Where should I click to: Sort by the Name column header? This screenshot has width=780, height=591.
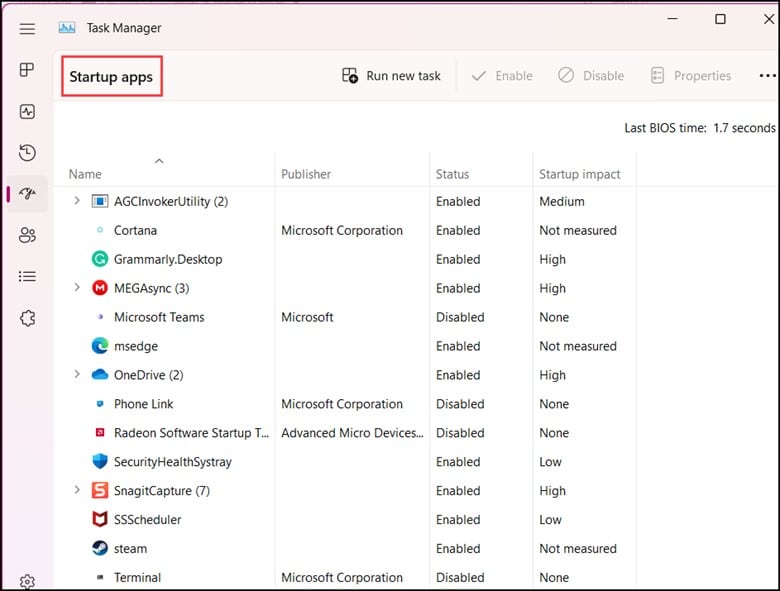tap(85, 174)
